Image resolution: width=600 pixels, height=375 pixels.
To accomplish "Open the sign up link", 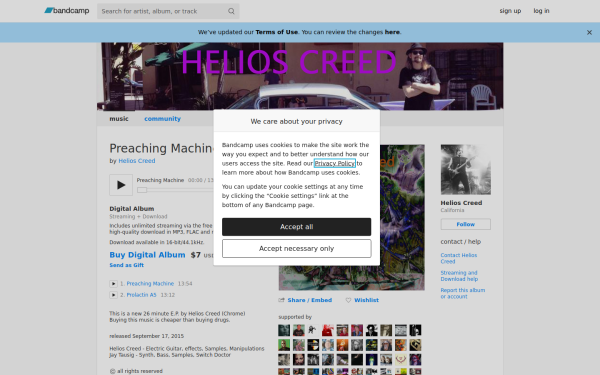I will coord(510,11).
